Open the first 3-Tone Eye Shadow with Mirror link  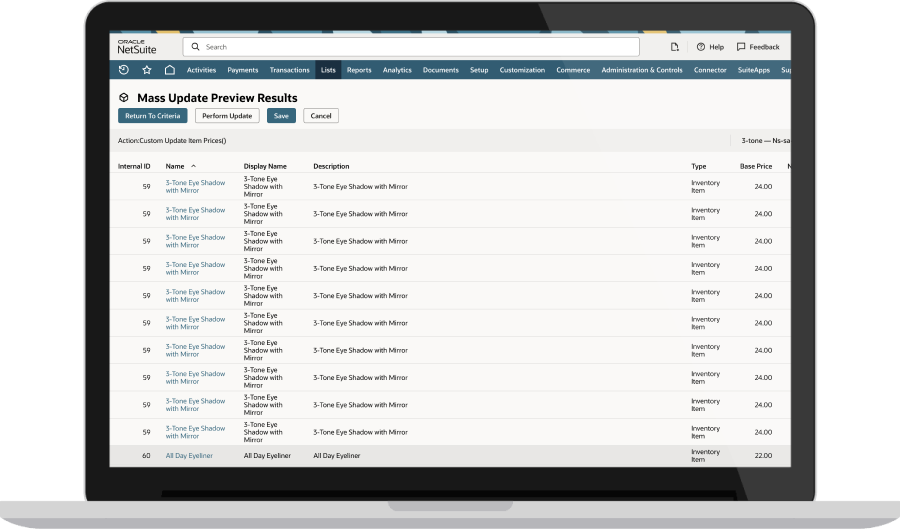(195, 186)
